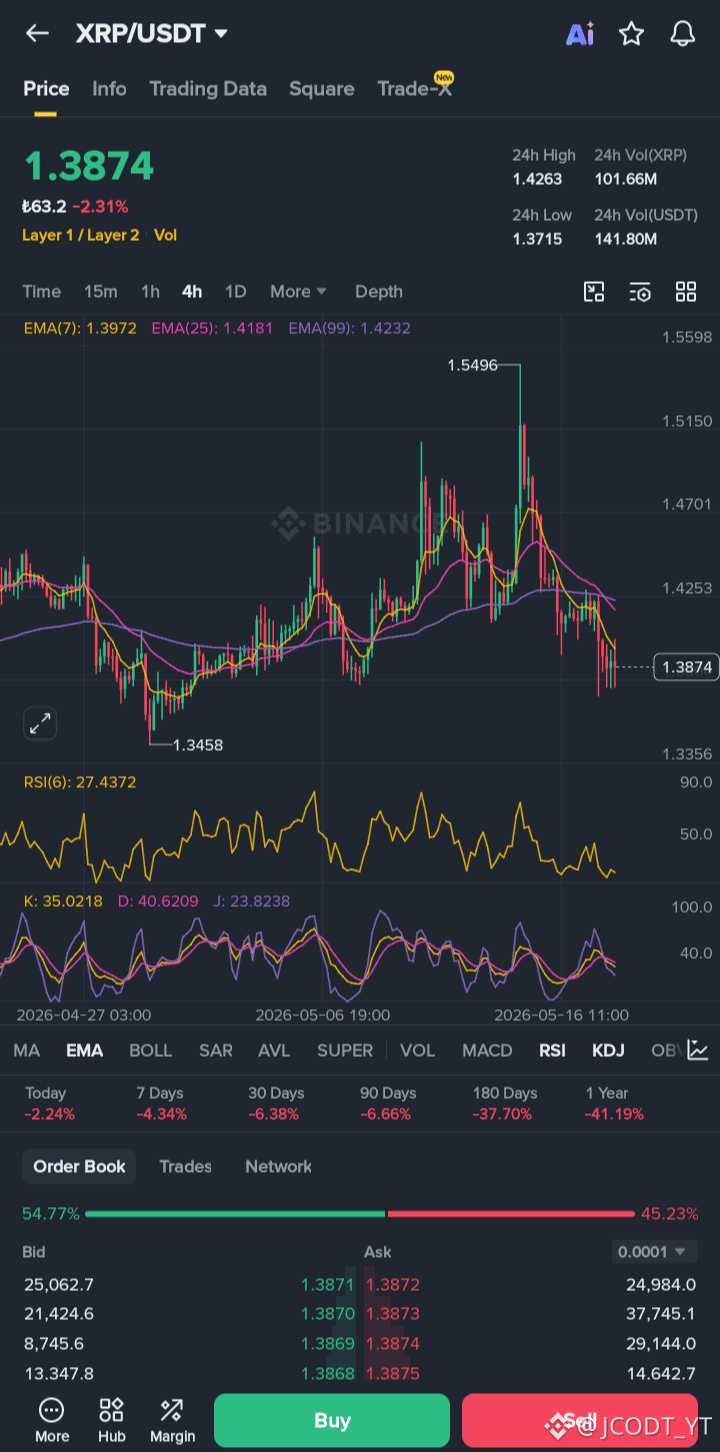Add XRP/USDT to favorites star
This screenshot has height=1452, width=720.
point(631,34)
